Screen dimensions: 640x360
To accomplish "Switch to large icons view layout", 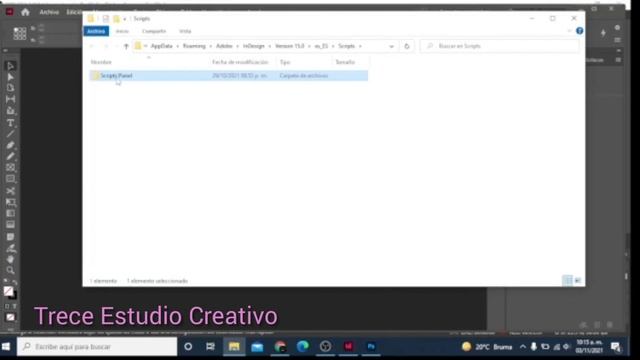I will [578, 280].
